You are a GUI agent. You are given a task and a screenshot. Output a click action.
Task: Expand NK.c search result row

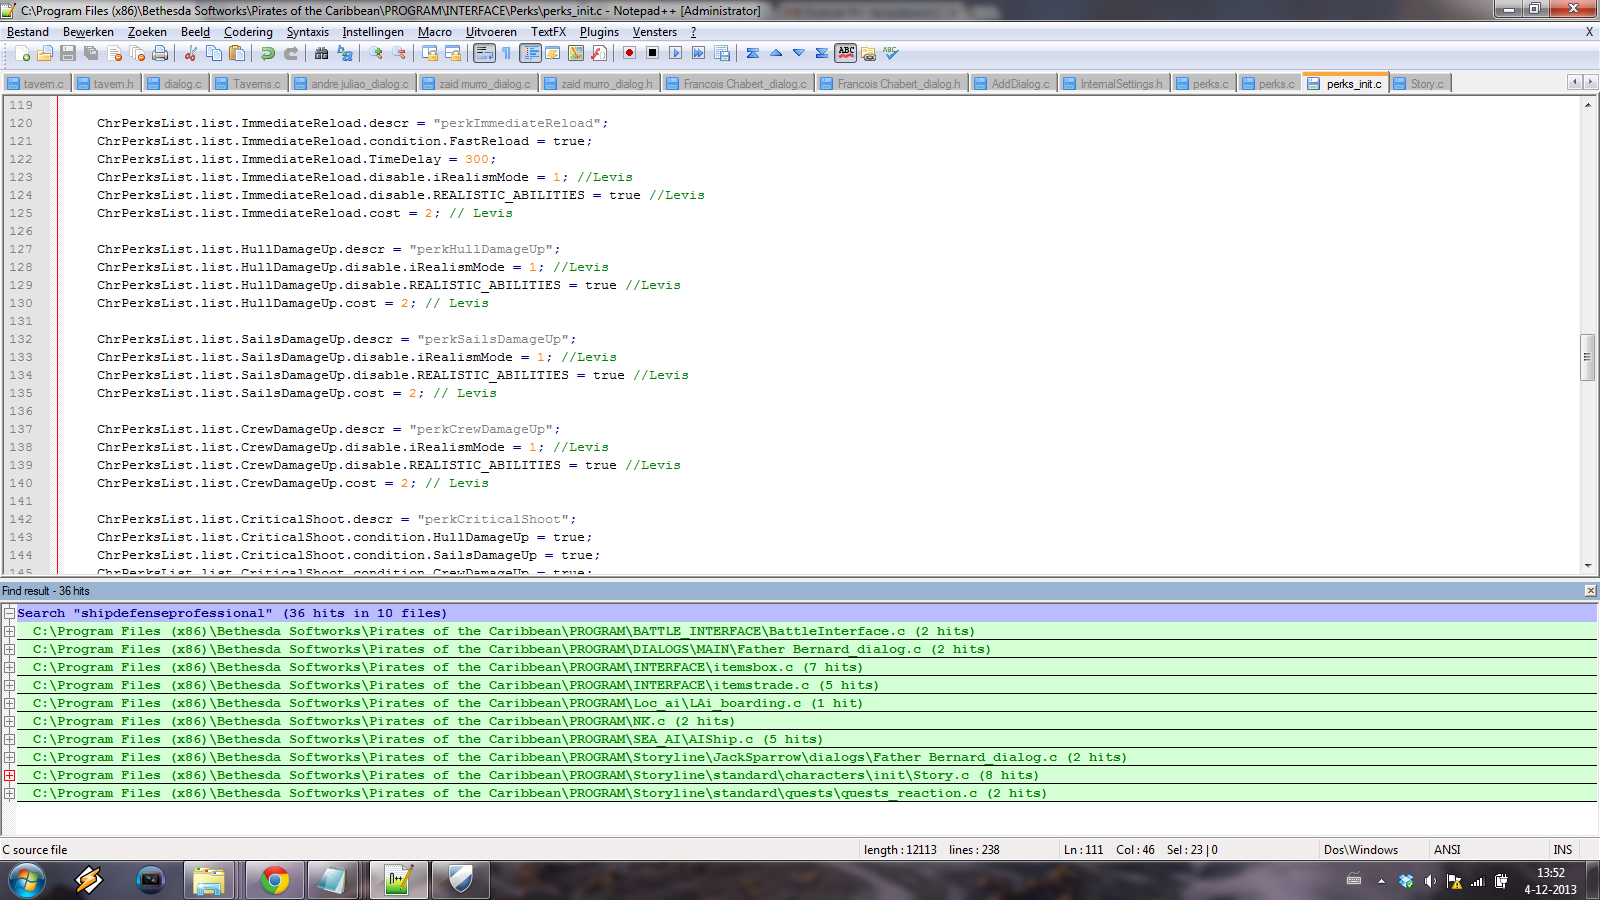pyautogui.click(x=9, y=721)
